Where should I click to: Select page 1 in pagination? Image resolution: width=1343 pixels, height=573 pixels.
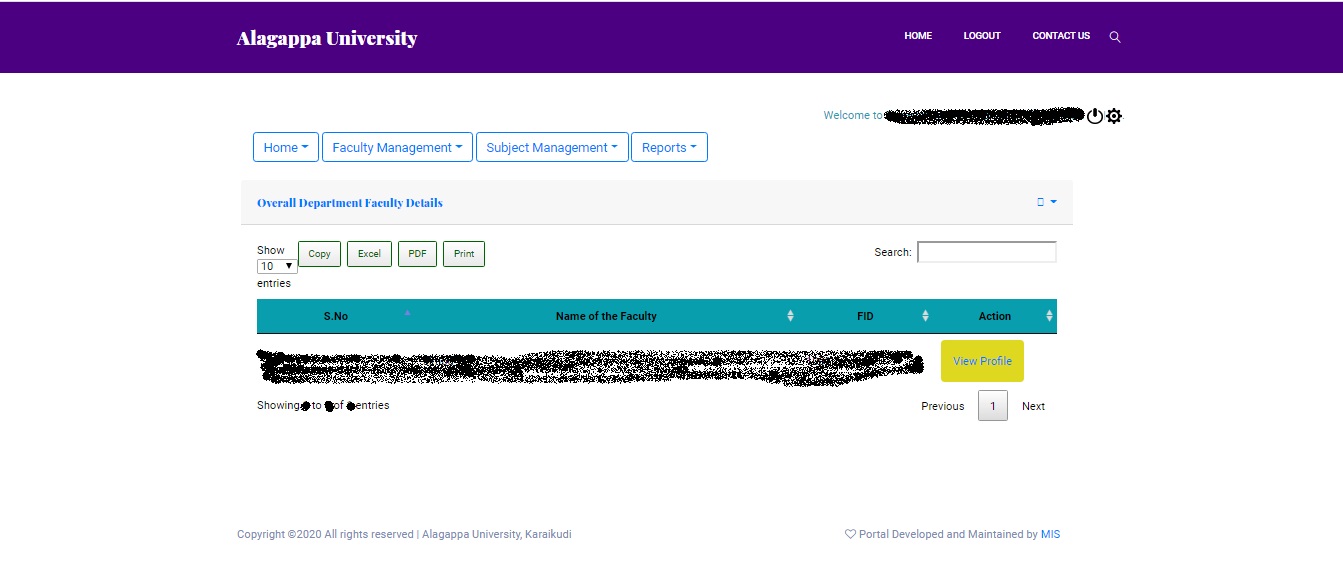992,406
